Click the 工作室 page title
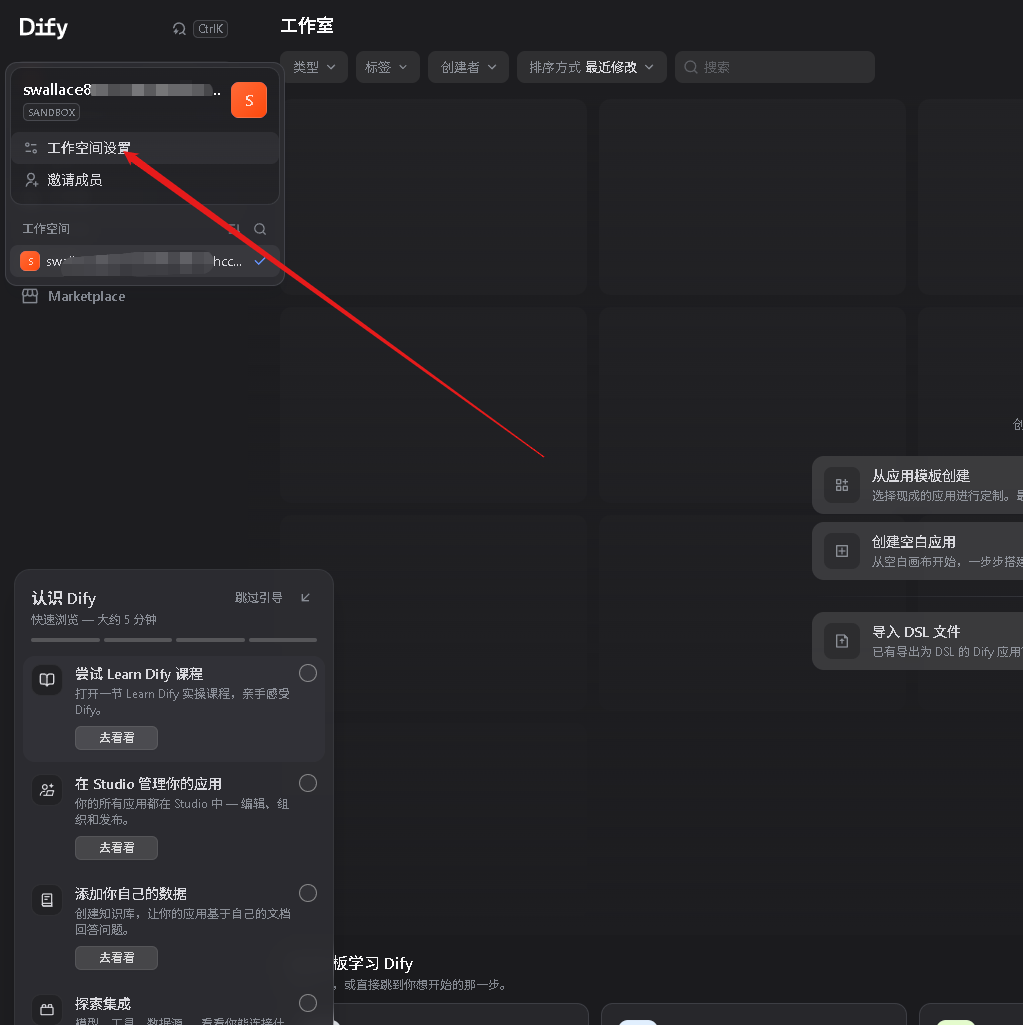The height and width of the screenshot is (1025, 1023). pos(307,26)
